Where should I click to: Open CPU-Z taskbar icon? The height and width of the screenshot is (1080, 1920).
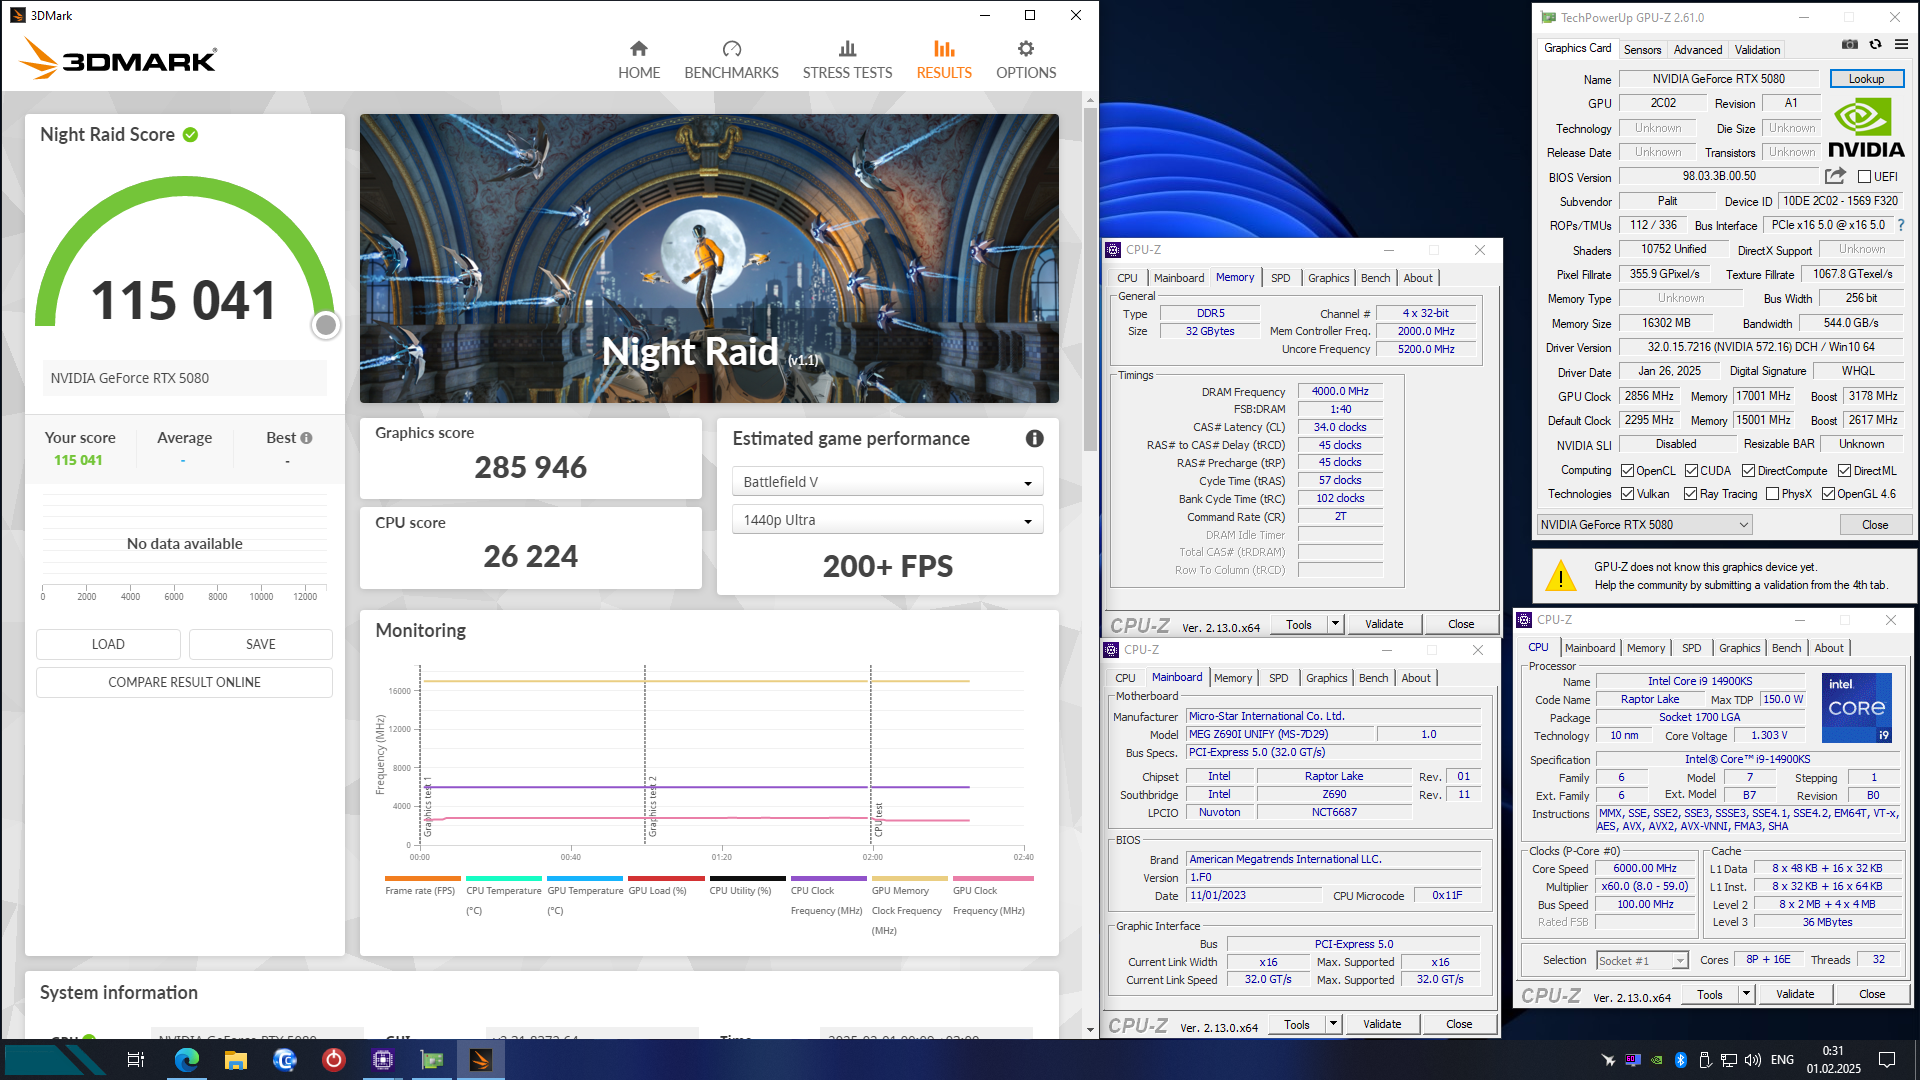[383, 1060]
